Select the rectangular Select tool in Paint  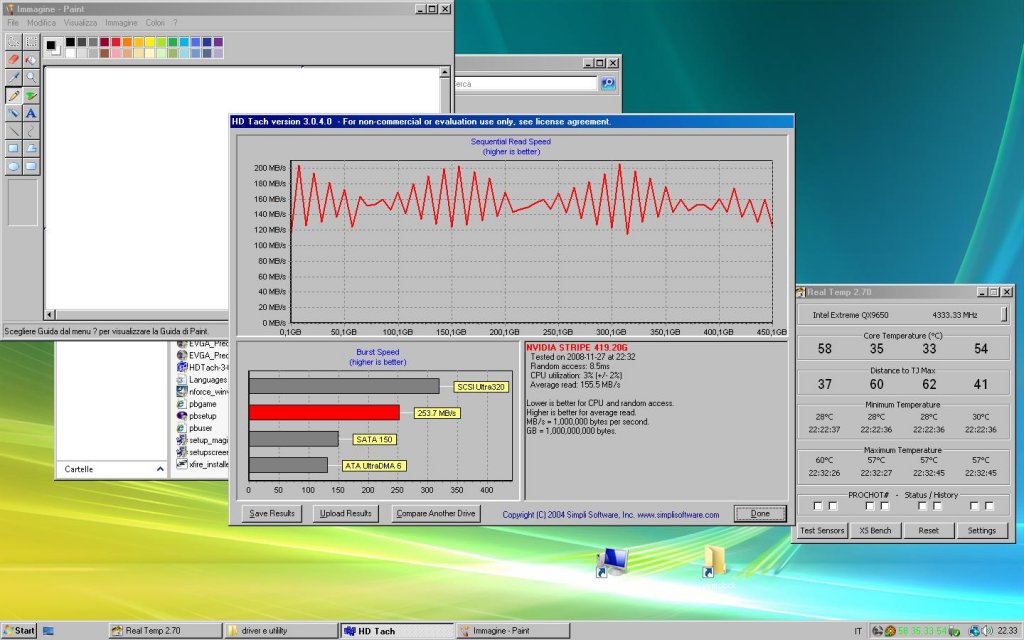31,42
